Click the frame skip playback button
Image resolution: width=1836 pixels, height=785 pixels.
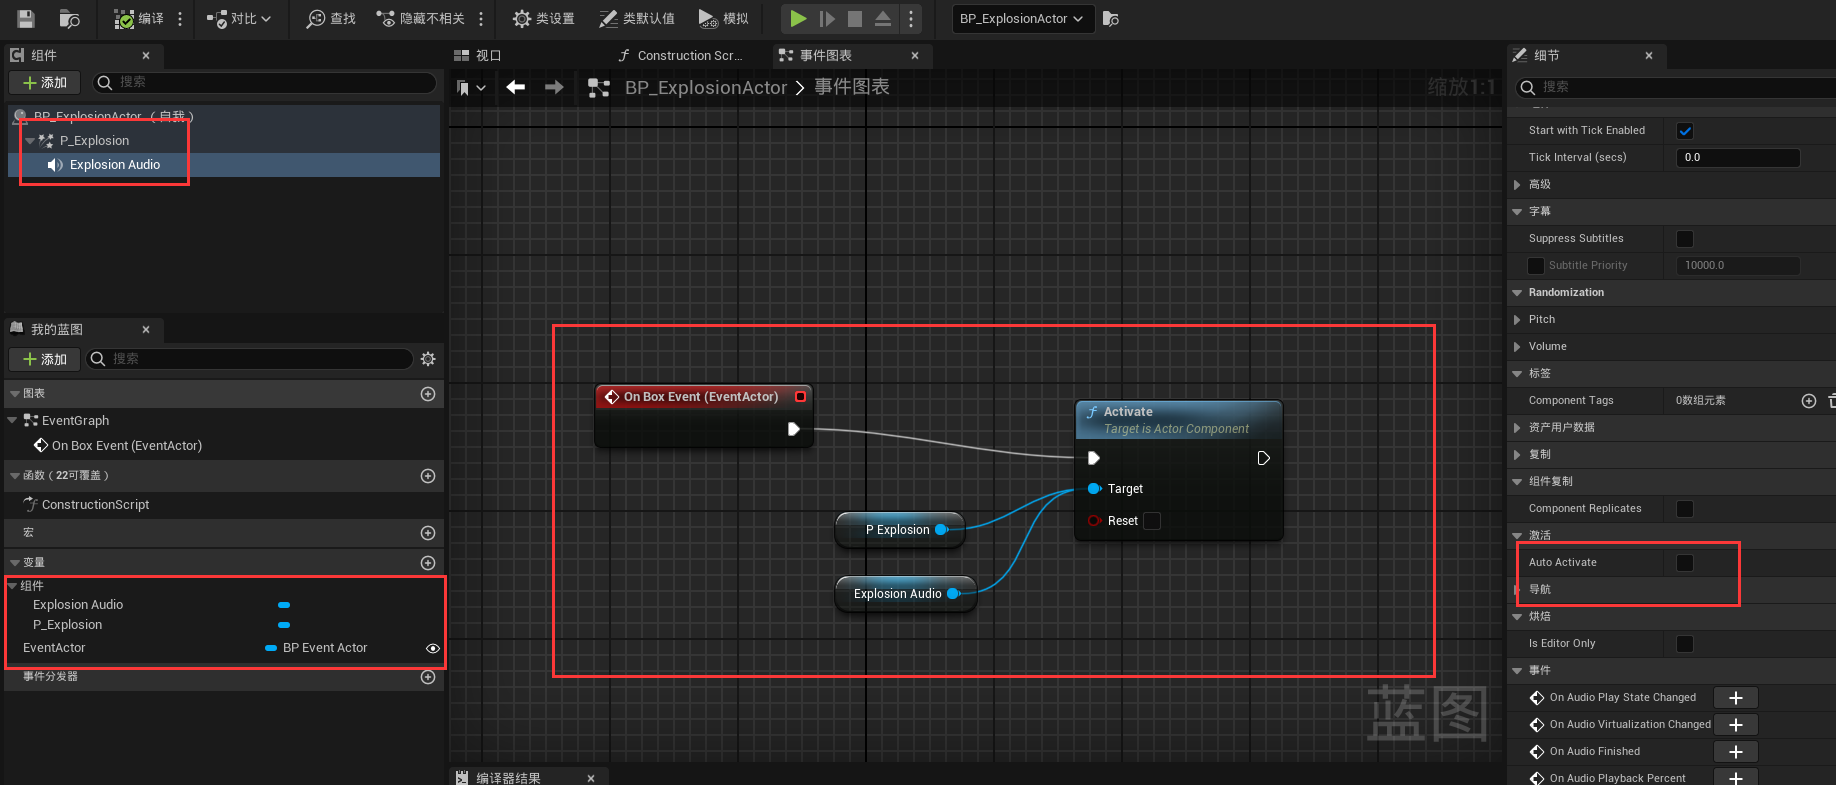(827, 18)
